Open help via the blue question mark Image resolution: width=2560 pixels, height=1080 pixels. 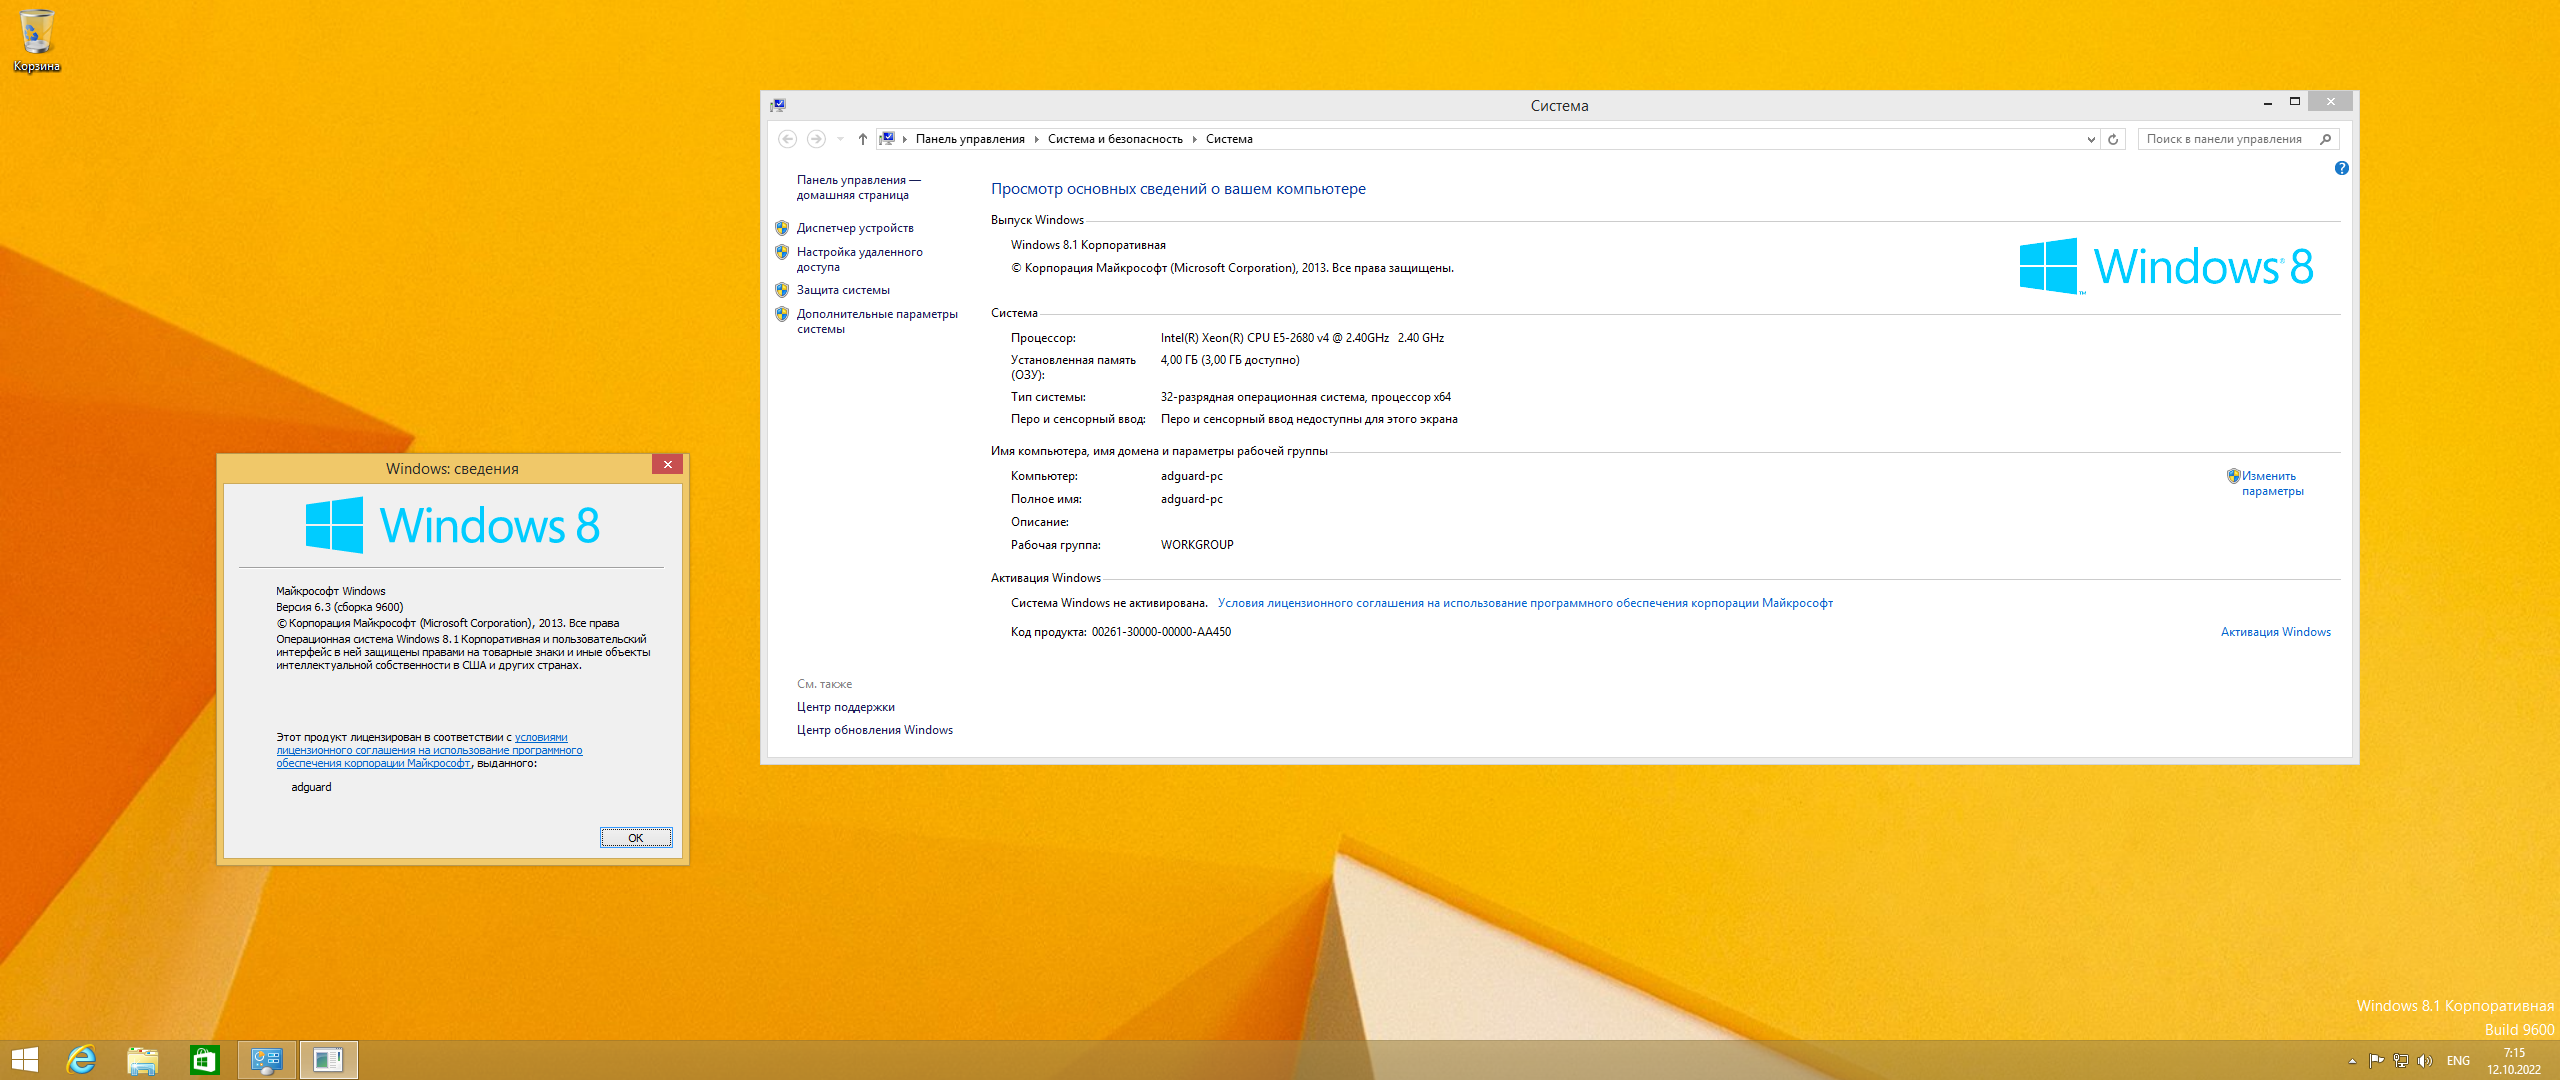(x=2341, y=168)
